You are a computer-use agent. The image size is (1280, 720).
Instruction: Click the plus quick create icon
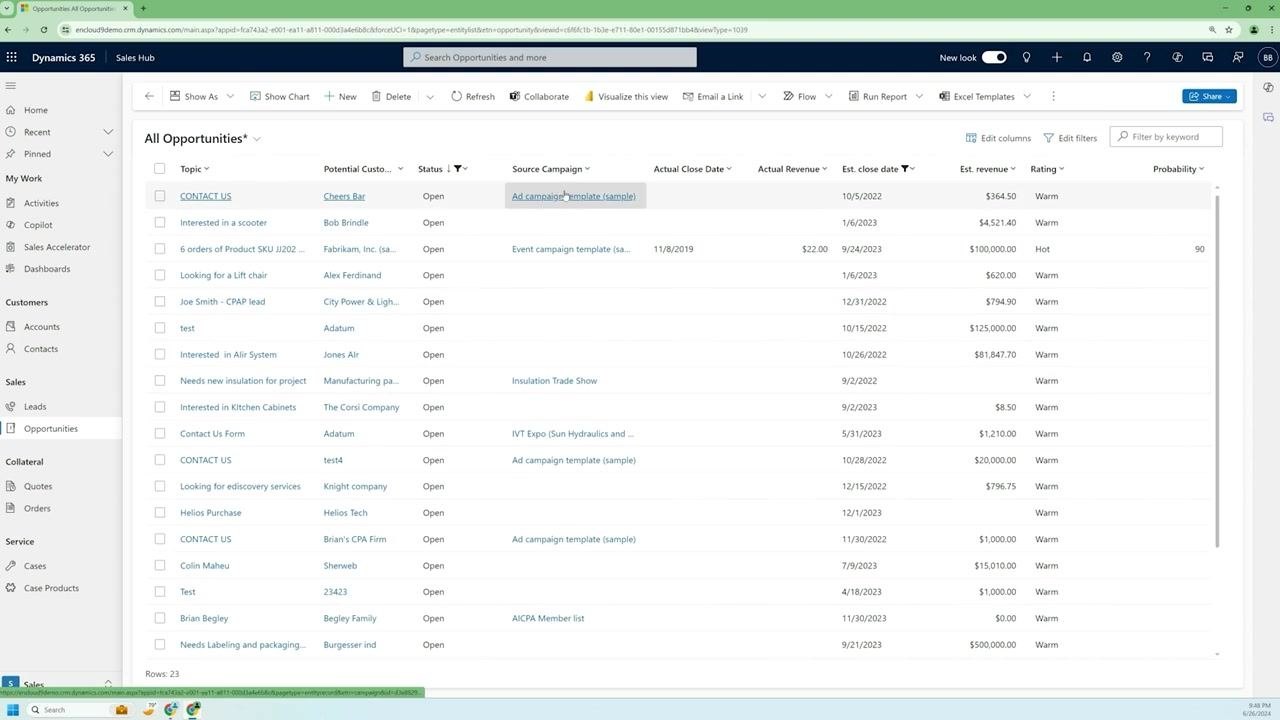(1056, 57)
